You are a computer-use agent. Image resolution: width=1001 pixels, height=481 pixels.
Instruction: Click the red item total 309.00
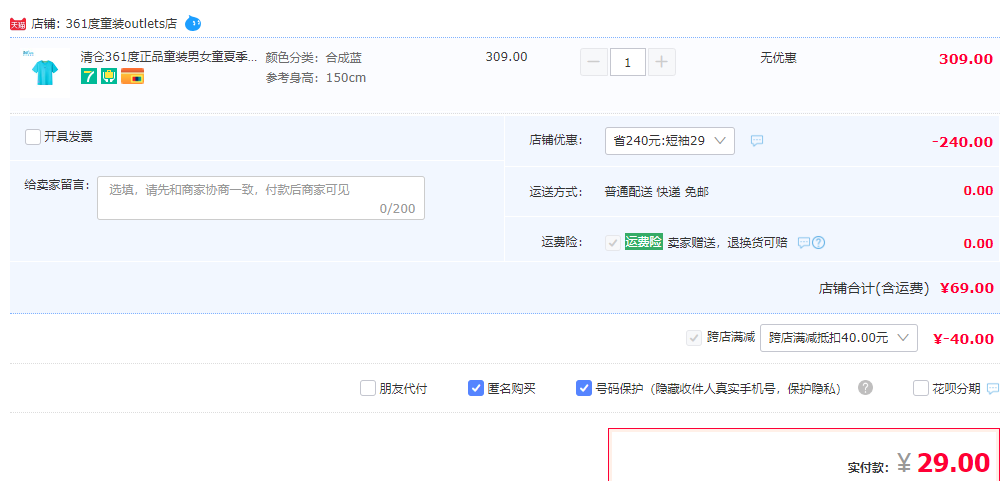pyautogui.click(x=966, y=59)
